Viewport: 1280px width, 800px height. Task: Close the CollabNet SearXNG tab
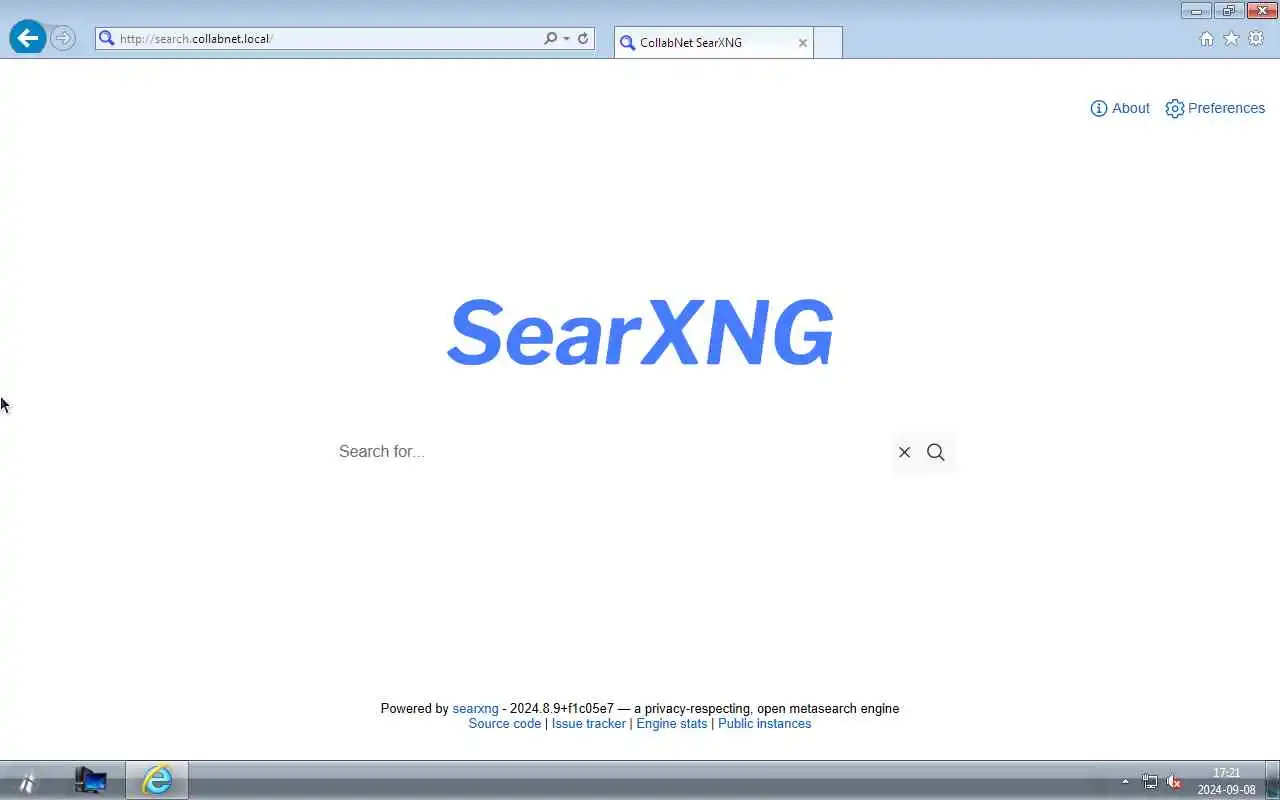pos(802,43)
